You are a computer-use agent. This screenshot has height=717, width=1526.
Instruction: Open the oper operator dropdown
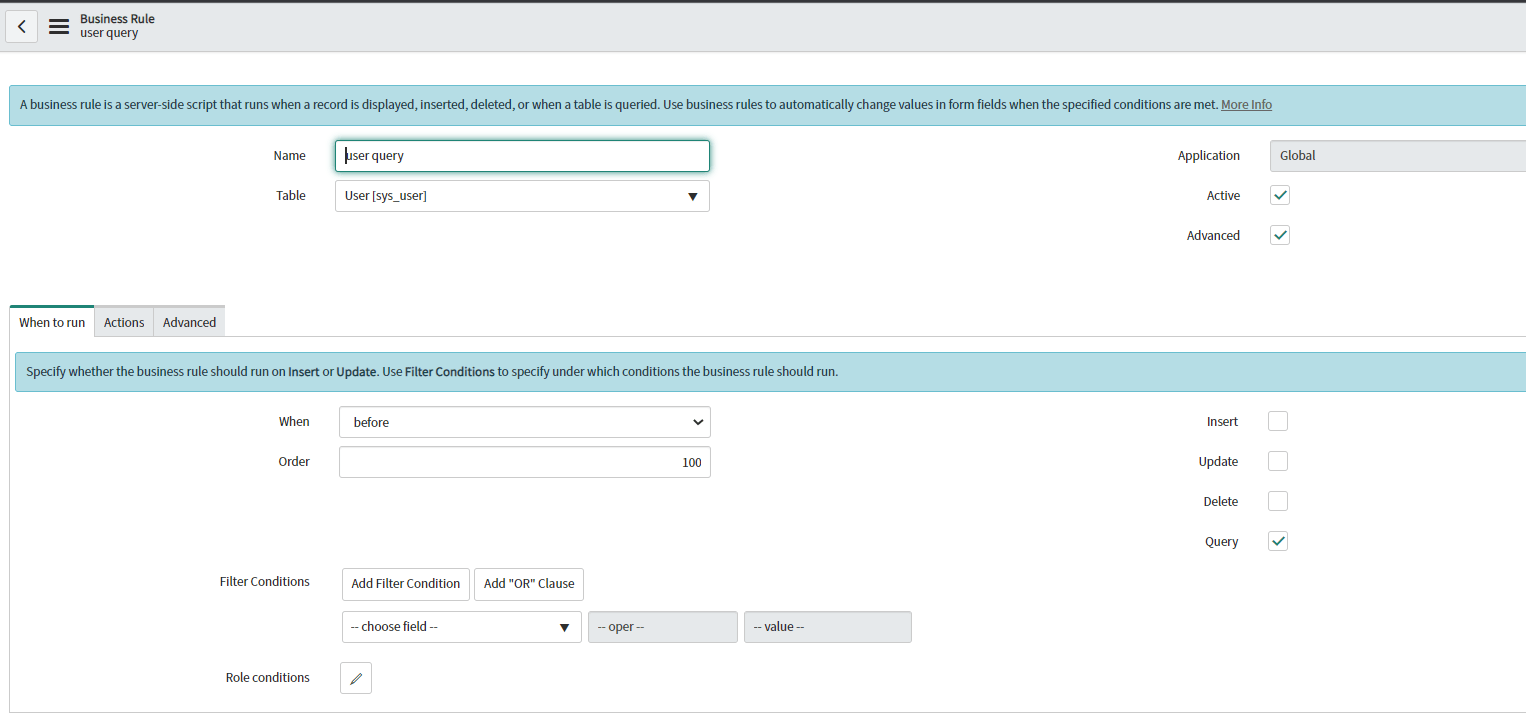[x=663, y=627]
